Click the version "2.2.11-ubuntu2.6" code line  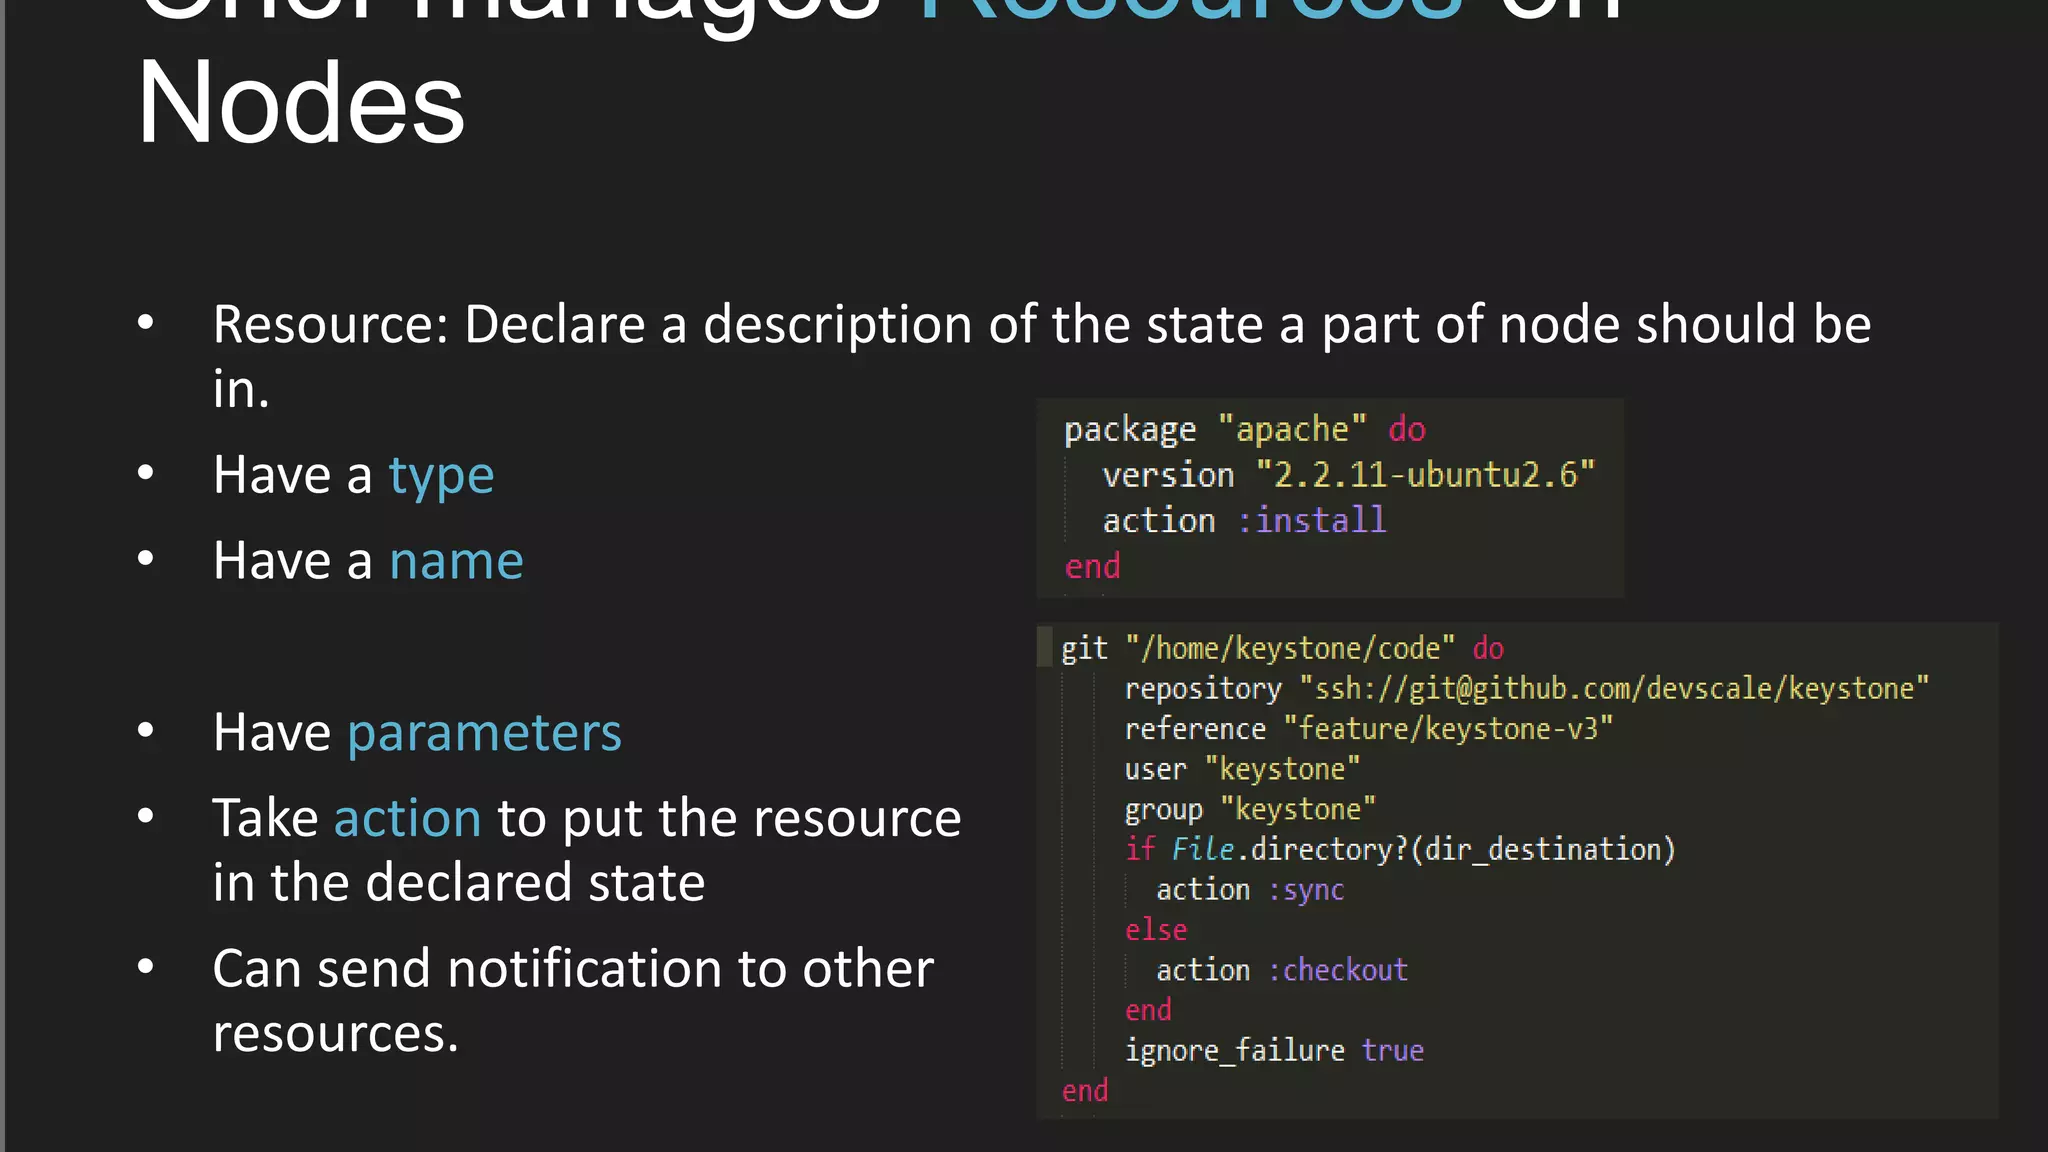tap(1348, 475)
